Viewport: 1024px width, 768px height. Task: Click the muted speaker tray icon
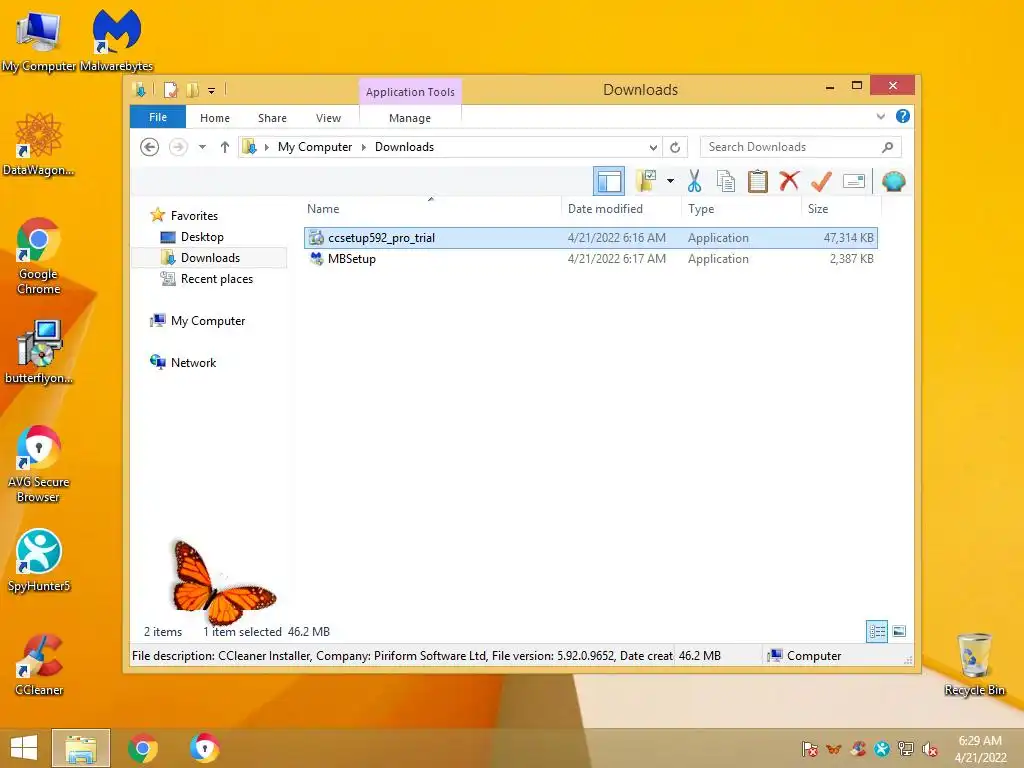[930, 749]
